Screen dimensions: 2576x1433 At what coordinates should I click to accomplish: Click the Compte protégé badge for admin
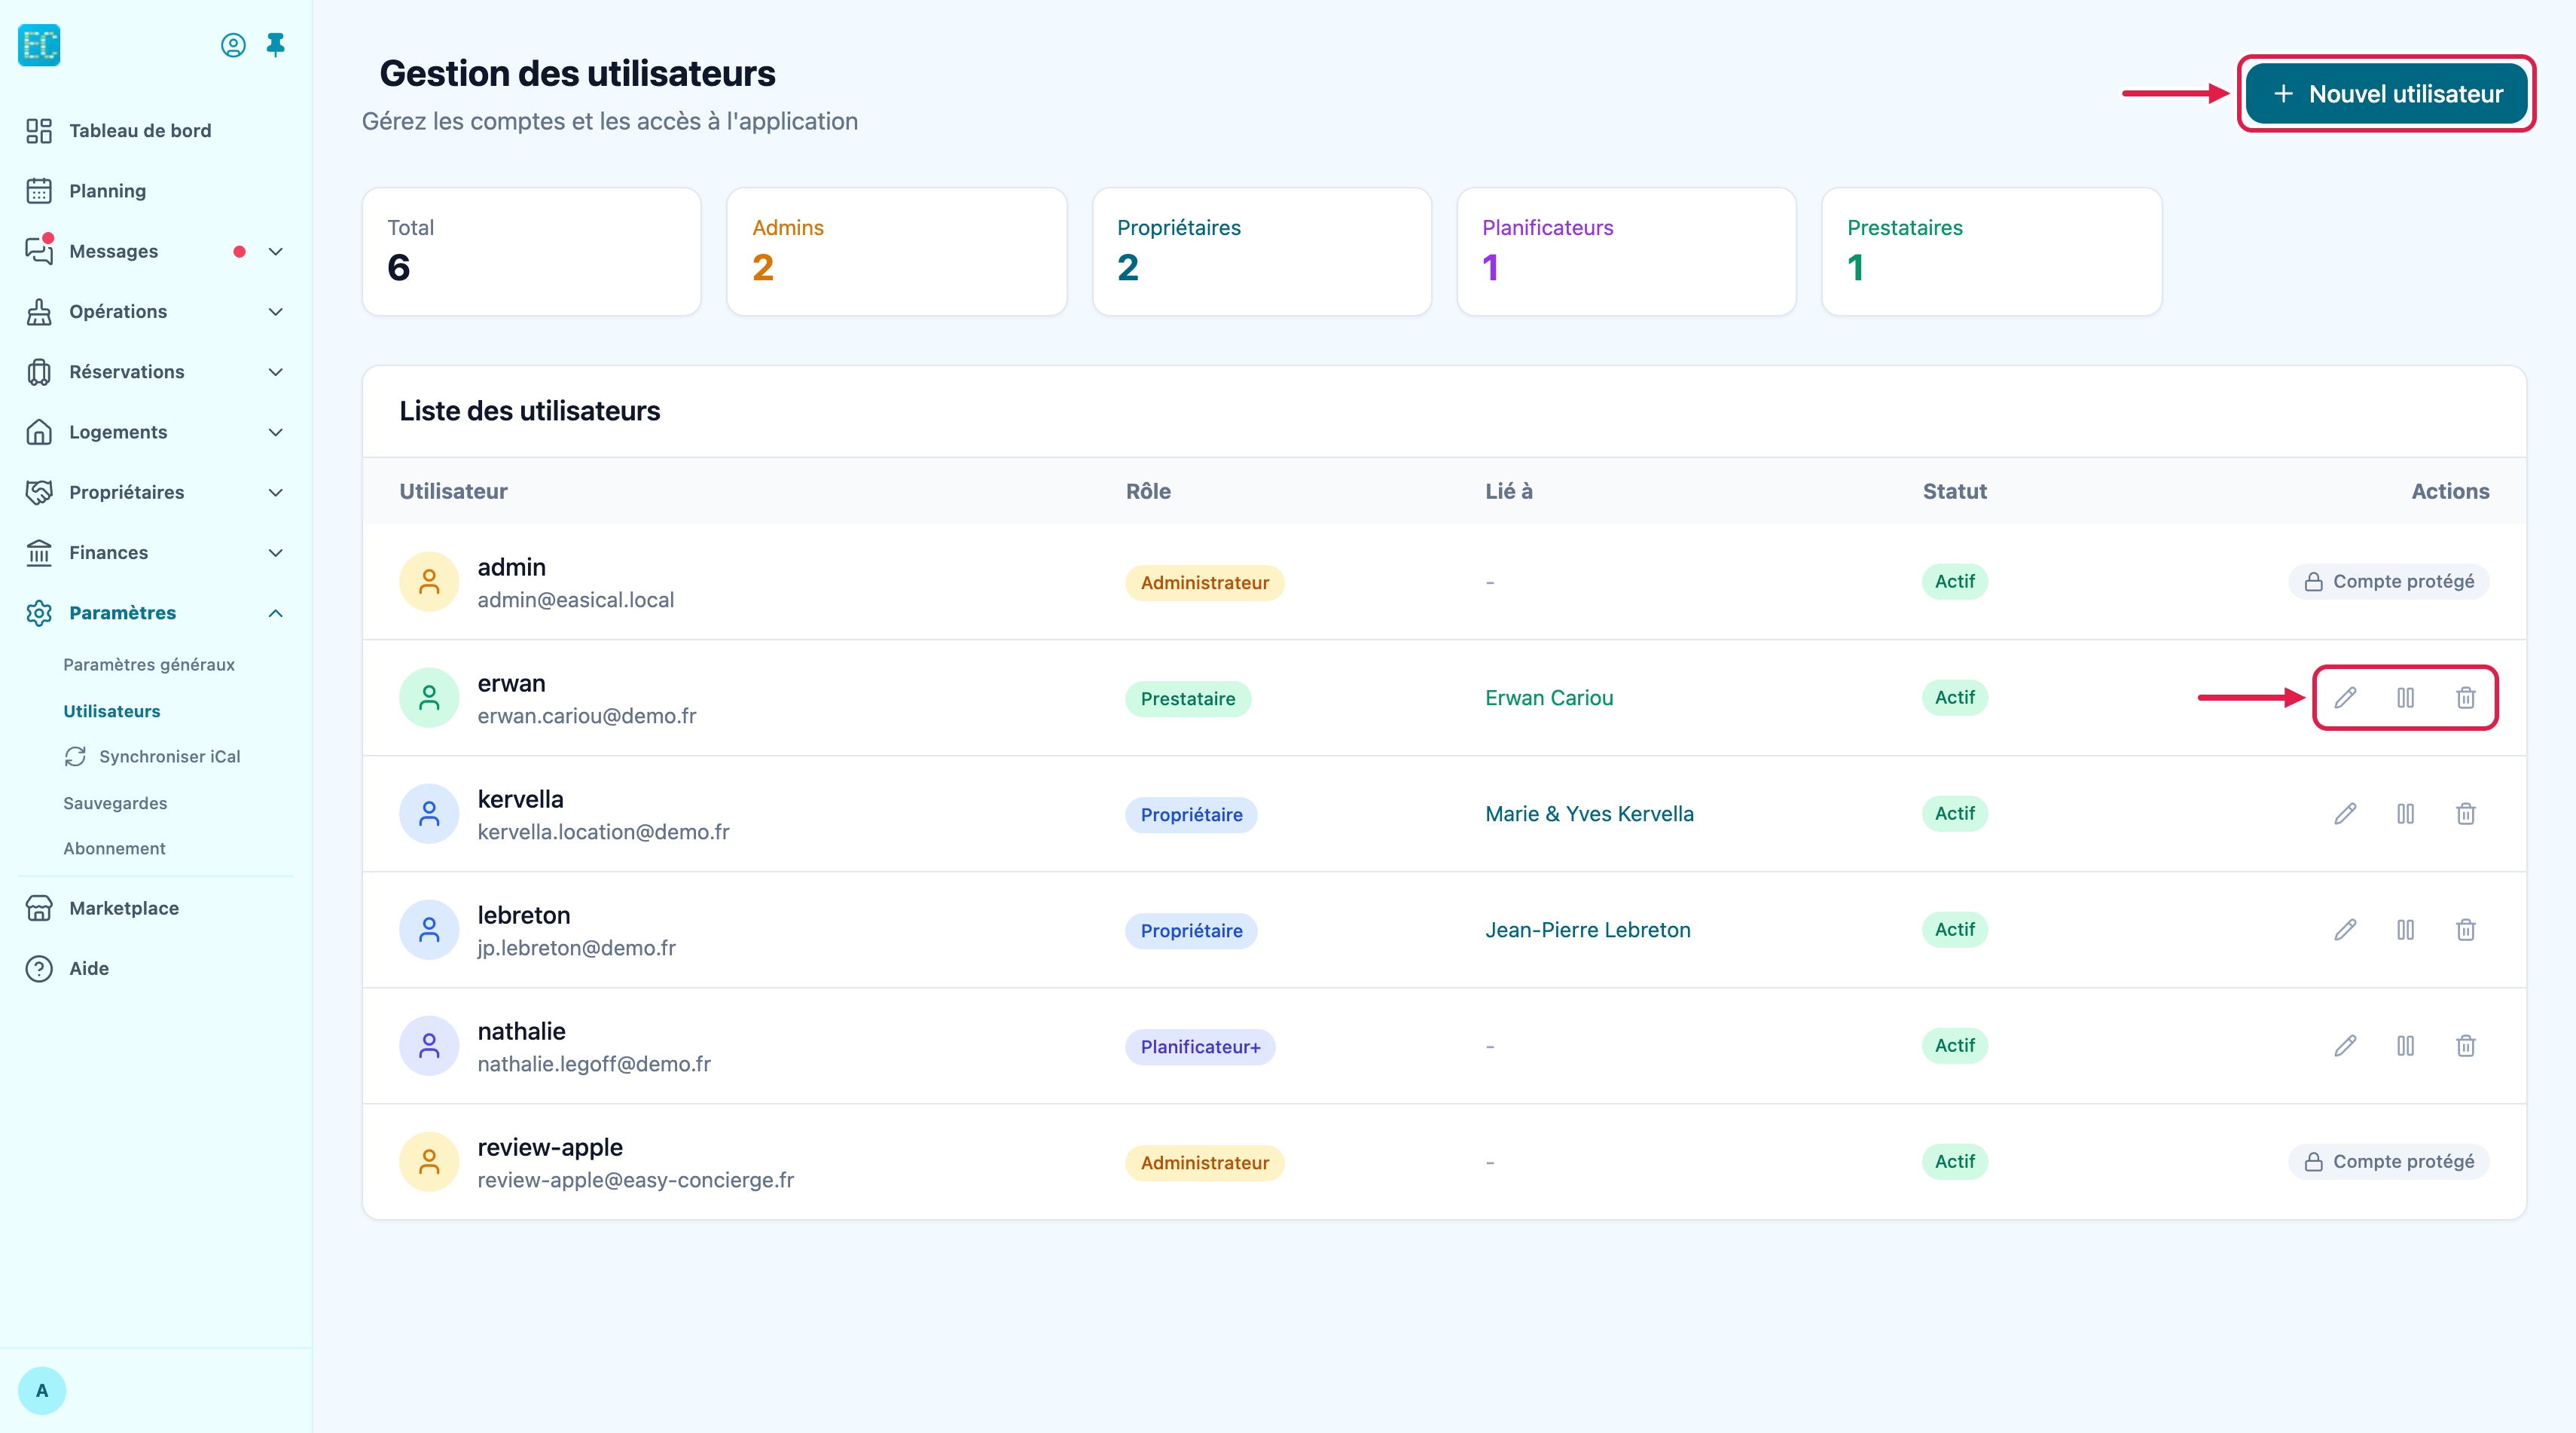click(2388, 581)
